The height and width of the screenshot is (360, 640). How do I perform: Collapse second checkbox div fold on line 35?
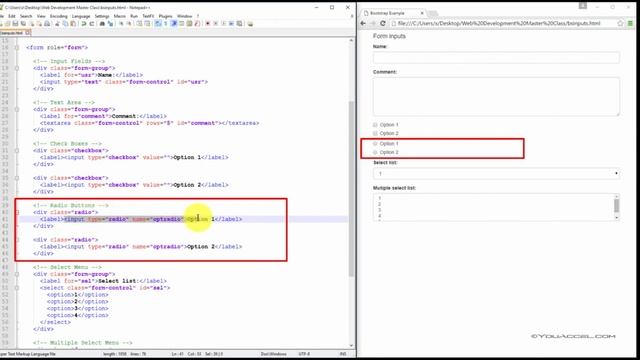(17, 178)
